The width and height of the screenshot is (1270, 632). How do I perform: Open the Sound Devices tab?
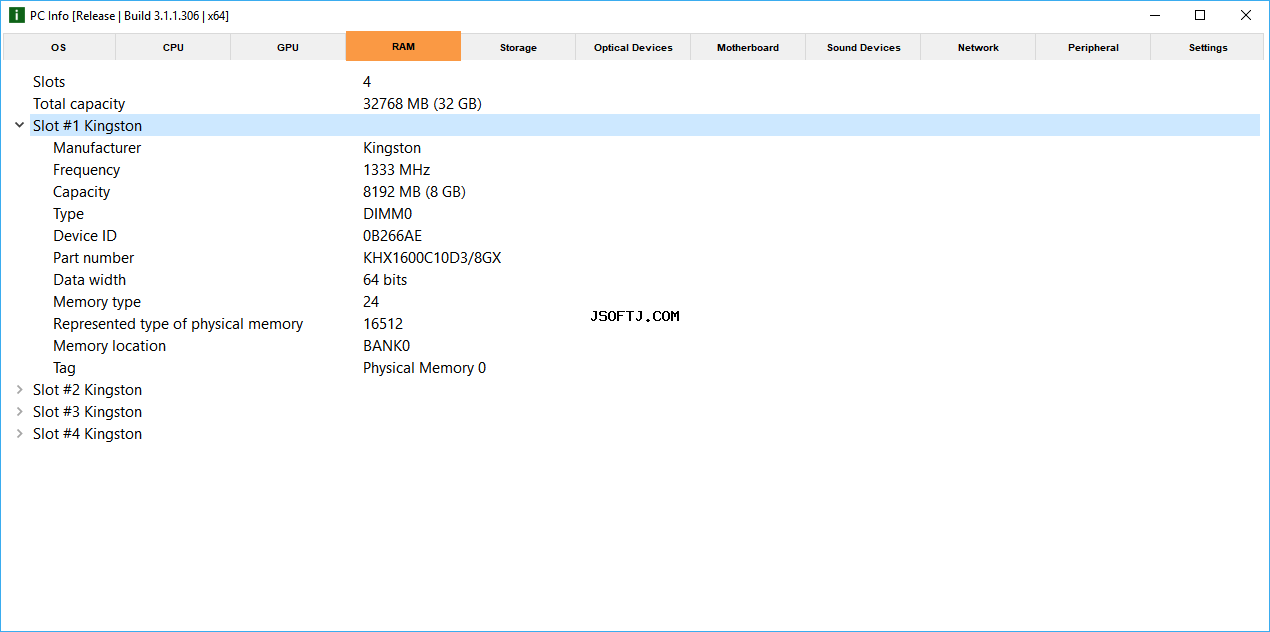pyautogui.click(x=863, y=47)
